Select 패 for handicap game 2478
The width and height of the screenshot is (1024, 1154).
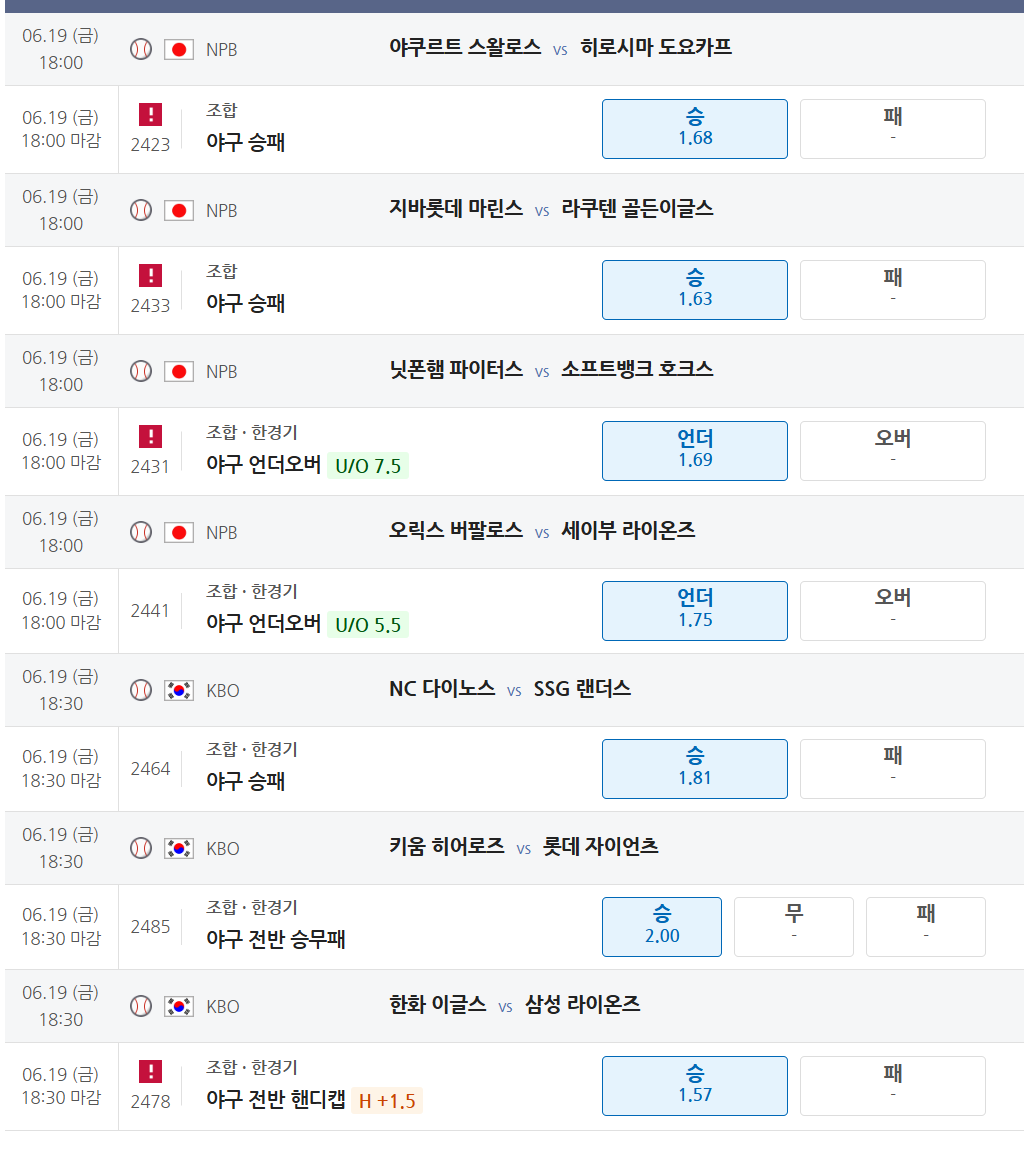point(892,1086)
